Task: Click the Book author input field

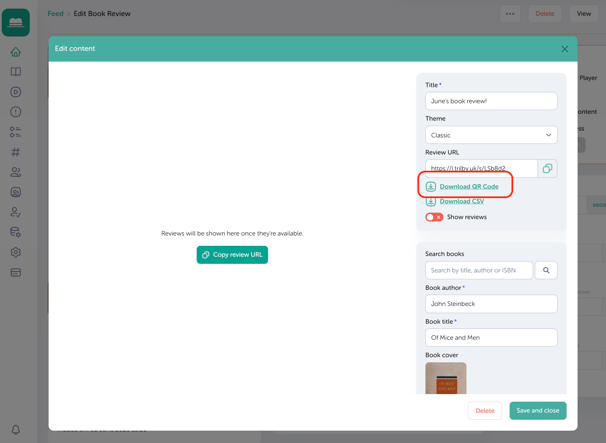Action: 491,304
